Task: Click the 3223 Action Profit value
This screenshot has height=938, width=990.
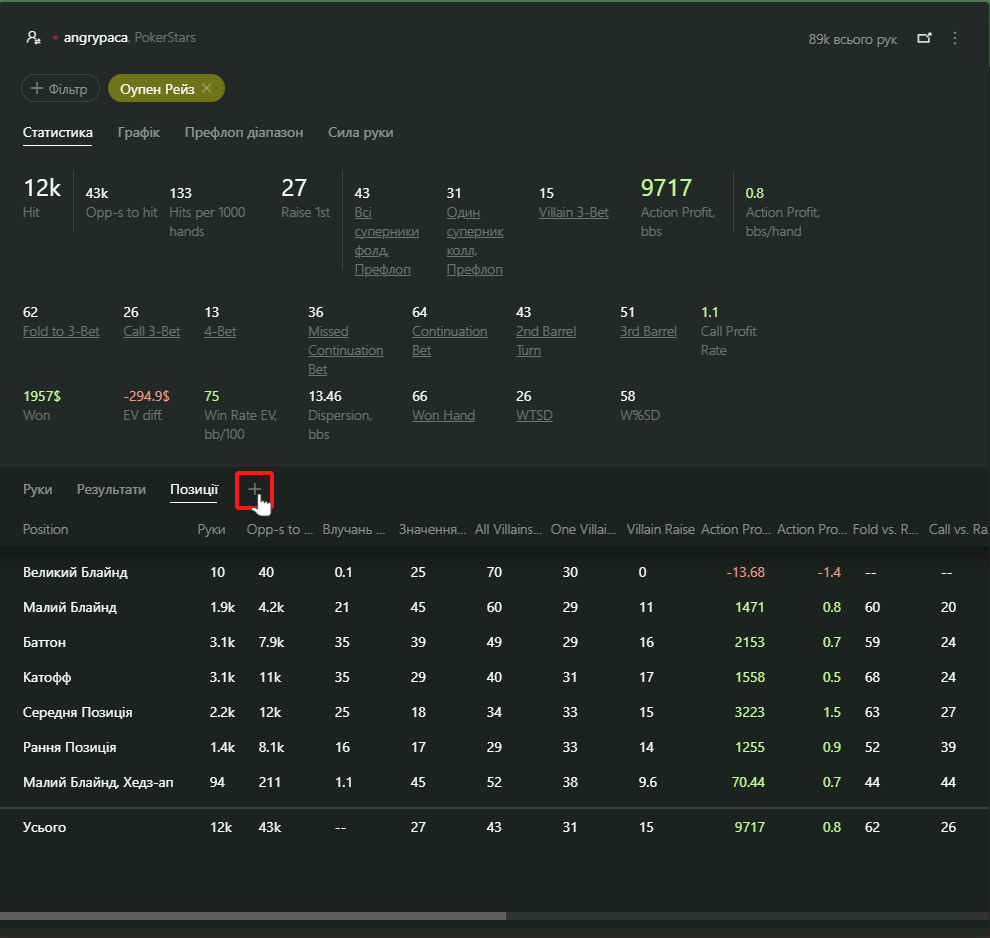Action: click(x=749, y=712)
